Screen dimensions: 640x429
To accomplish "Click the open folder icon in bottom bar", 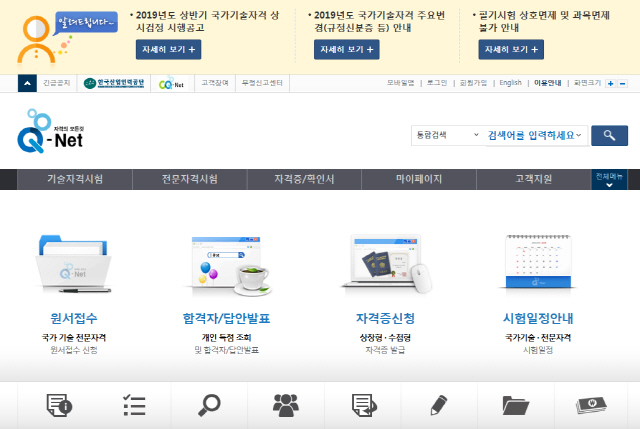I will pyautogui.click(x=515, y=405).
